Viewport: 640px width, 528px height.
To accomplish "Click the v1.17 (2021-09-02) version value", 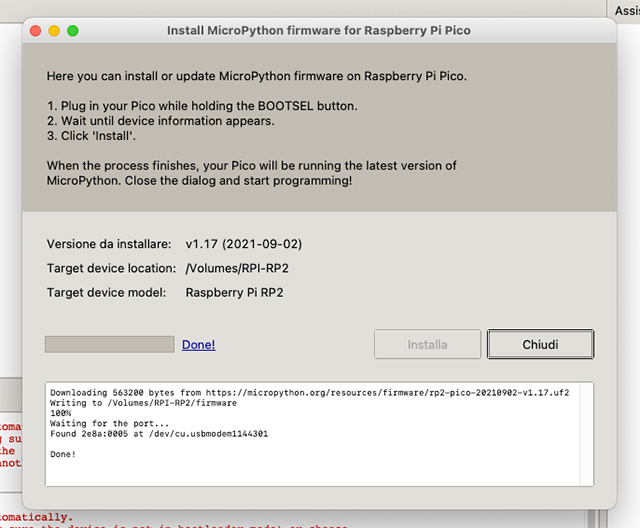I will point(245,244).
